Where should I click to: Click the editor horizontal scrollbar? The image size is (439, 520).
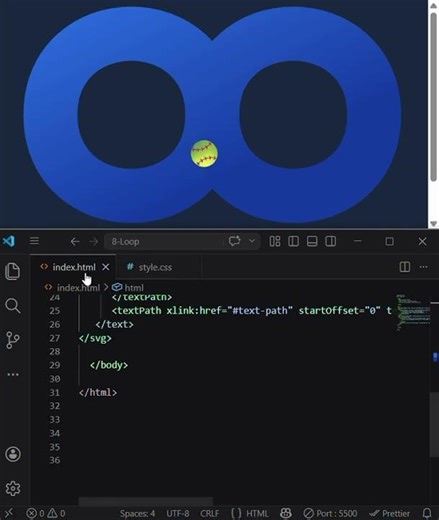[146, 501]
